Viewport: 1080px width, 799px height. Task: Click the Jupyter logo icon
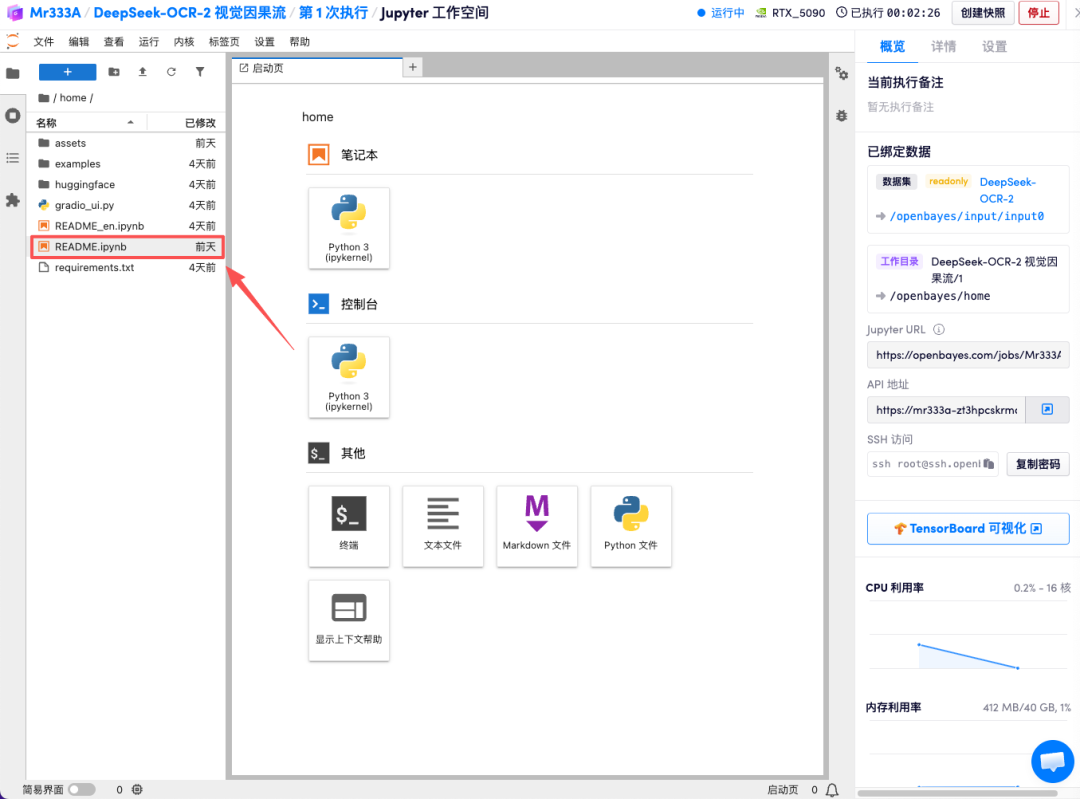tap(12, 41)
